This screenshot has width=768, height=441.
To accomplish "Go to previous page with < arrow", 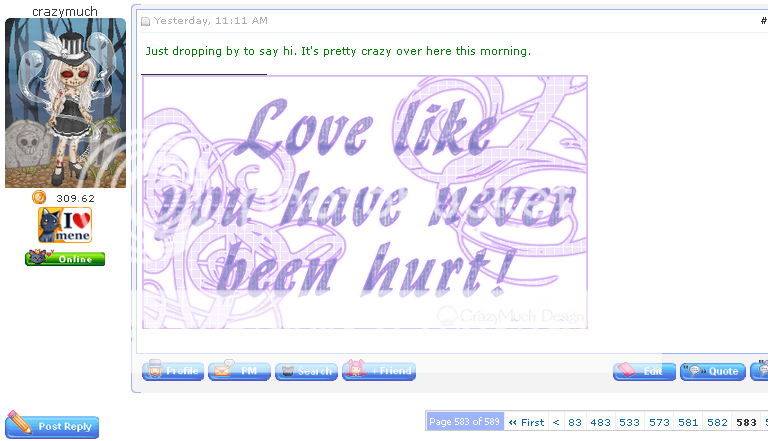I will [557, 423].
